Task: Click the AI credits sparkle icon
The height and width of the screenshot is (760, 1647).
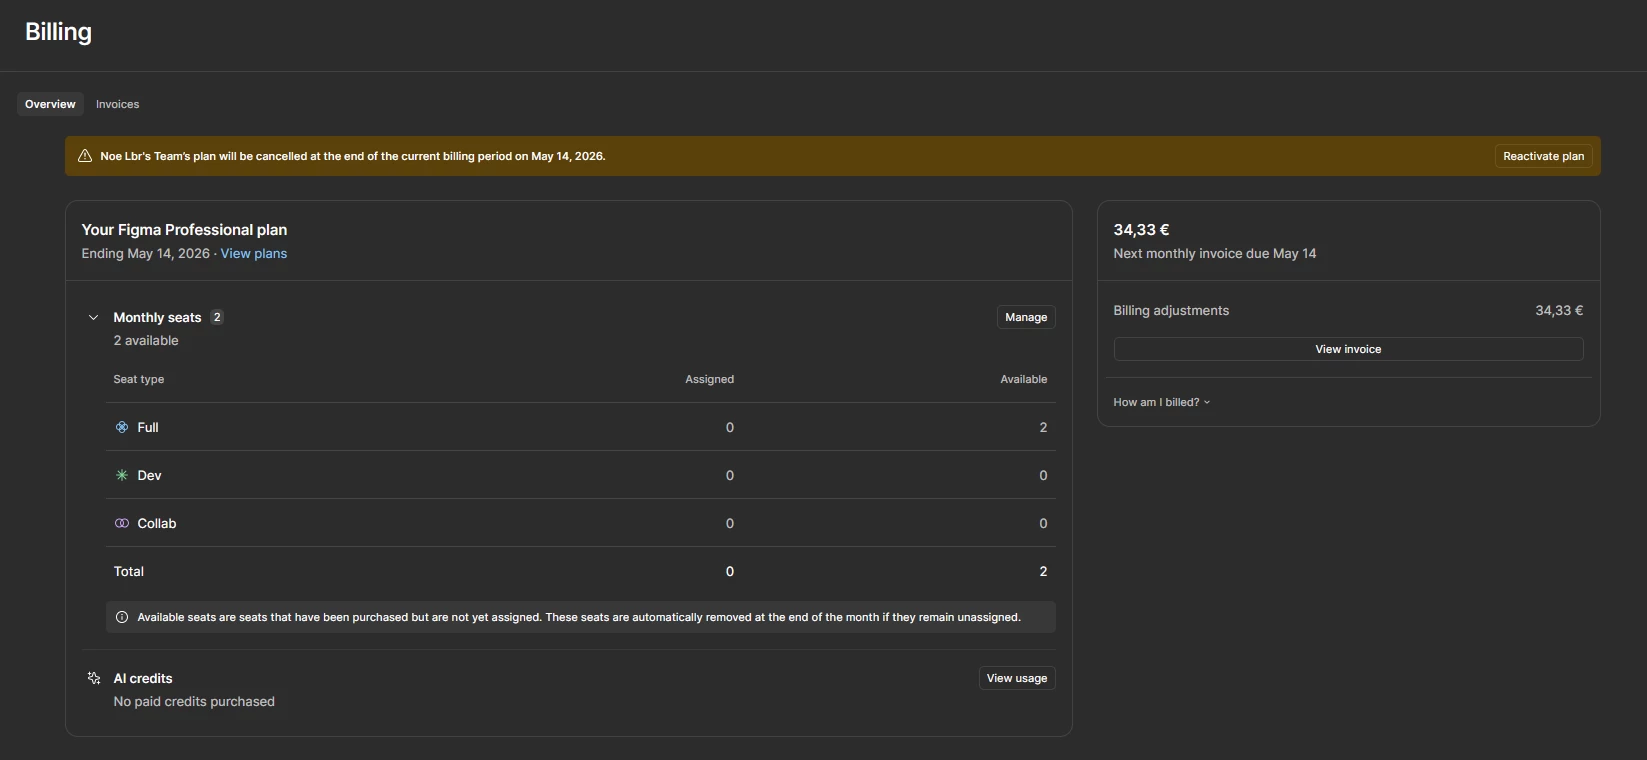Action: tap(94, 678)
